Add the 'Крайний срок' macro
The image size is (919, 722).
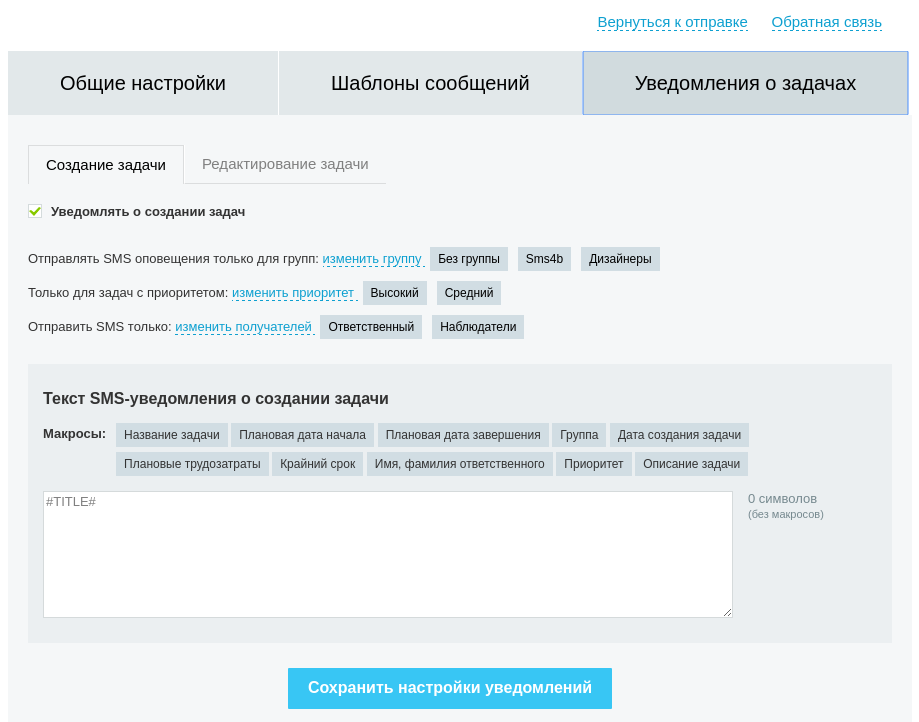click(317, 464)
